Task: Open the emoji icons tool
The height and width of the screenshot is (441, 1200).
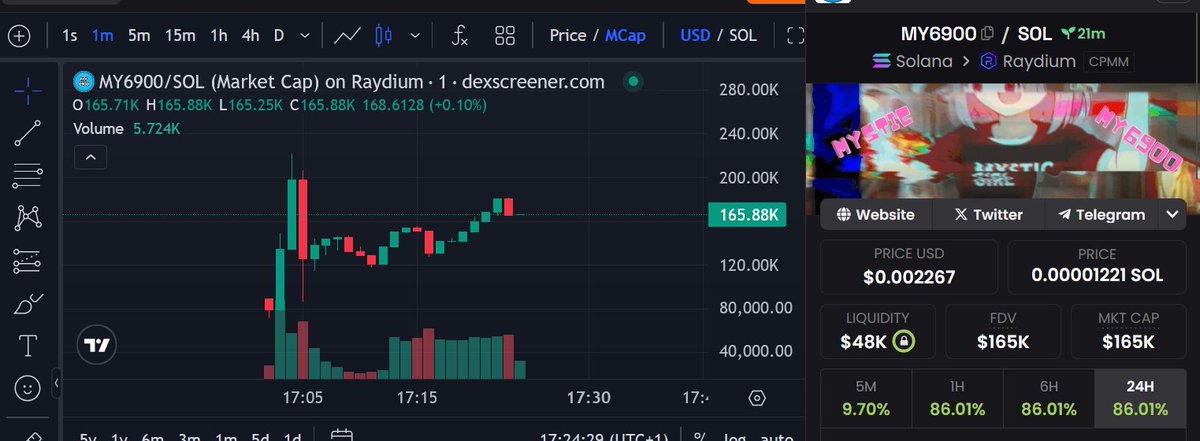Action: (27, 387)
